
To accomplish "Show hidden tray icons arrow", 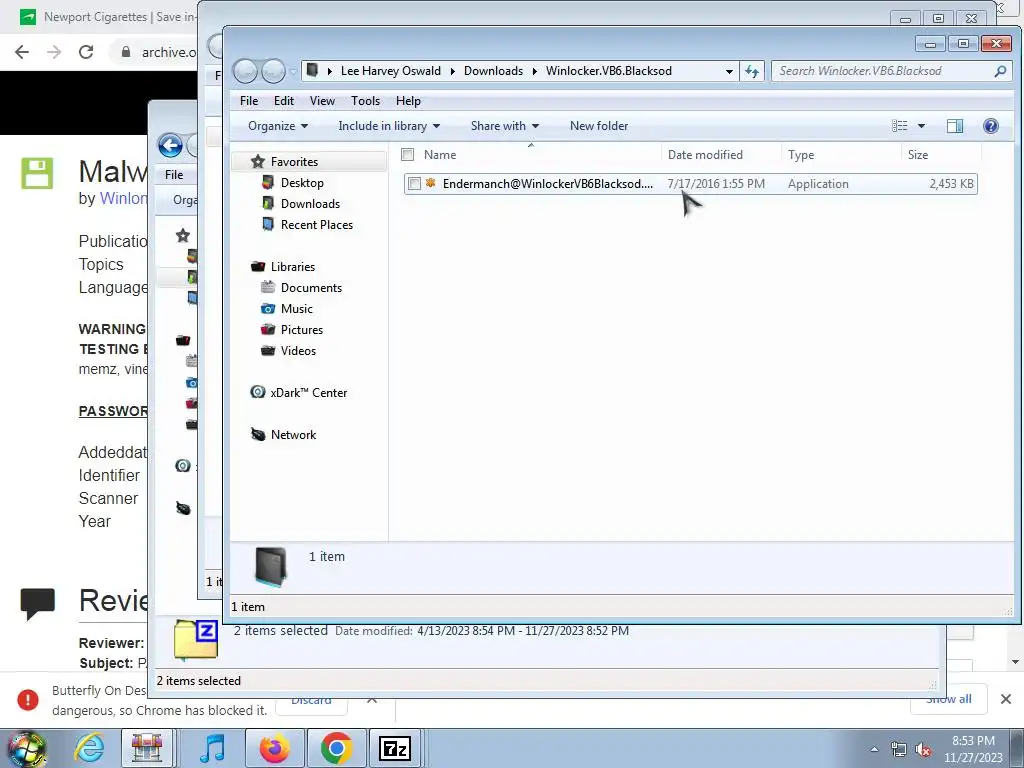I will [x=874, y=750].
